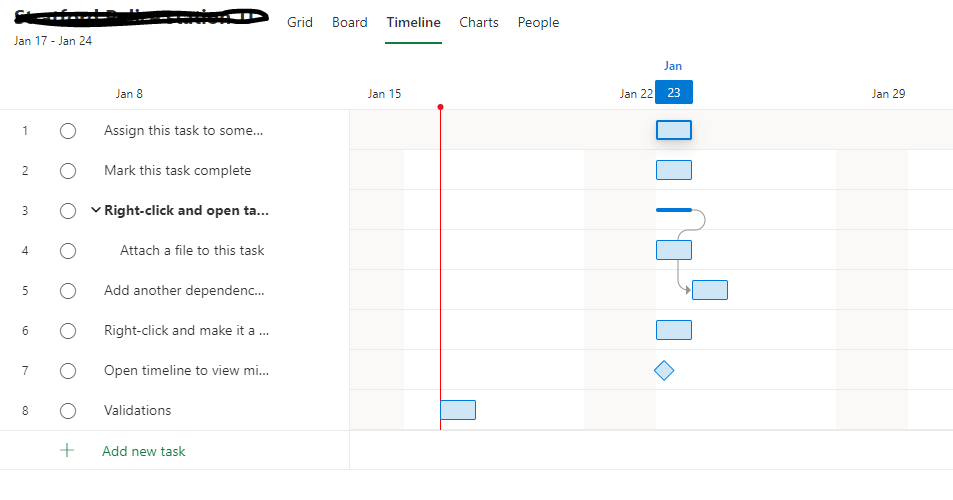
Task: Click 'Add new task' link
Action: coord(143,451)
